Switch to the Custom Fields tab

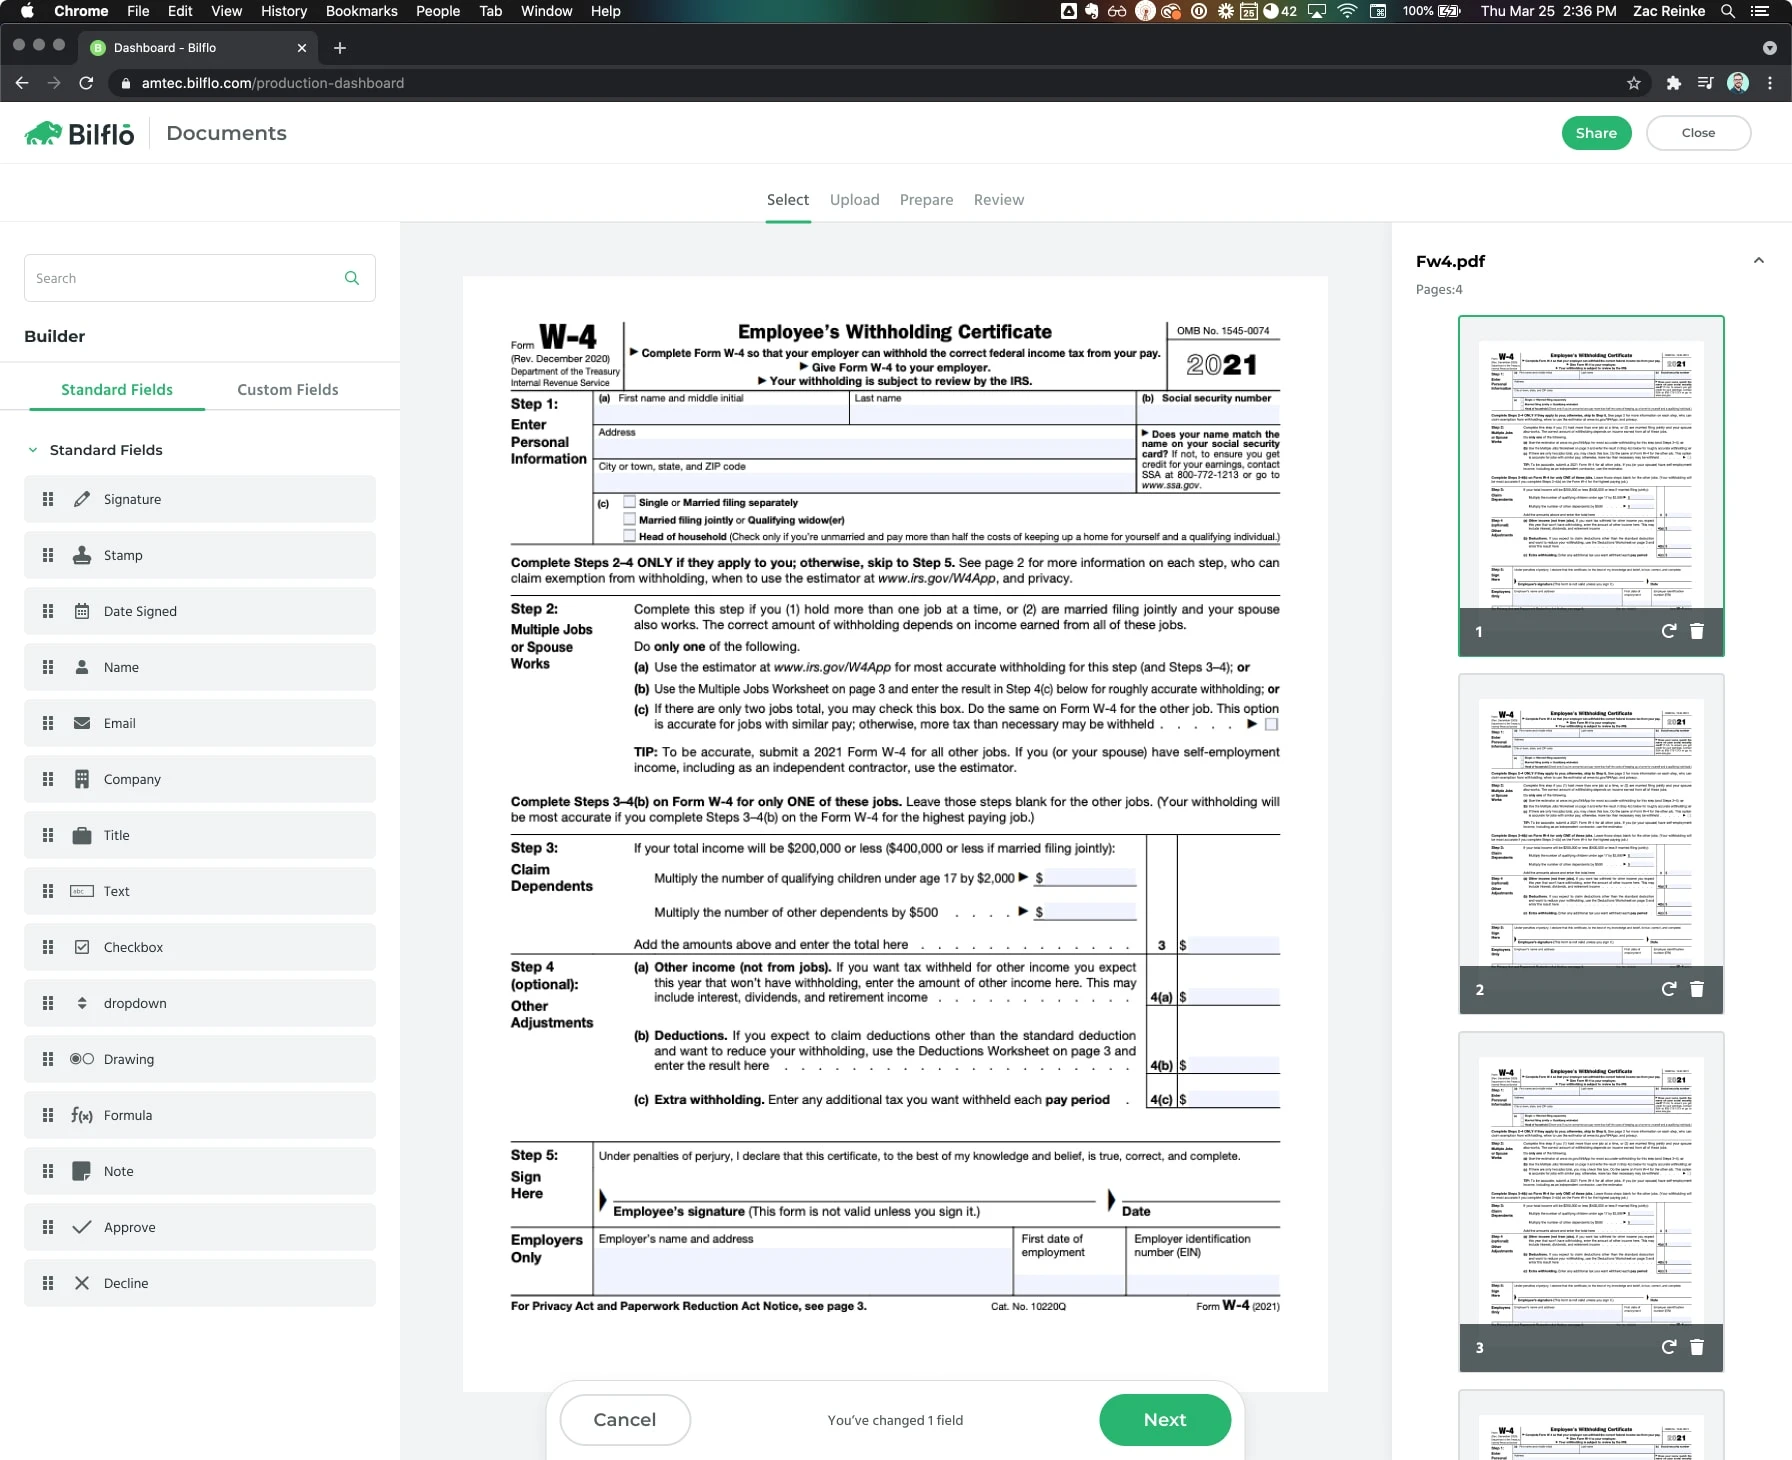(288, 390)
